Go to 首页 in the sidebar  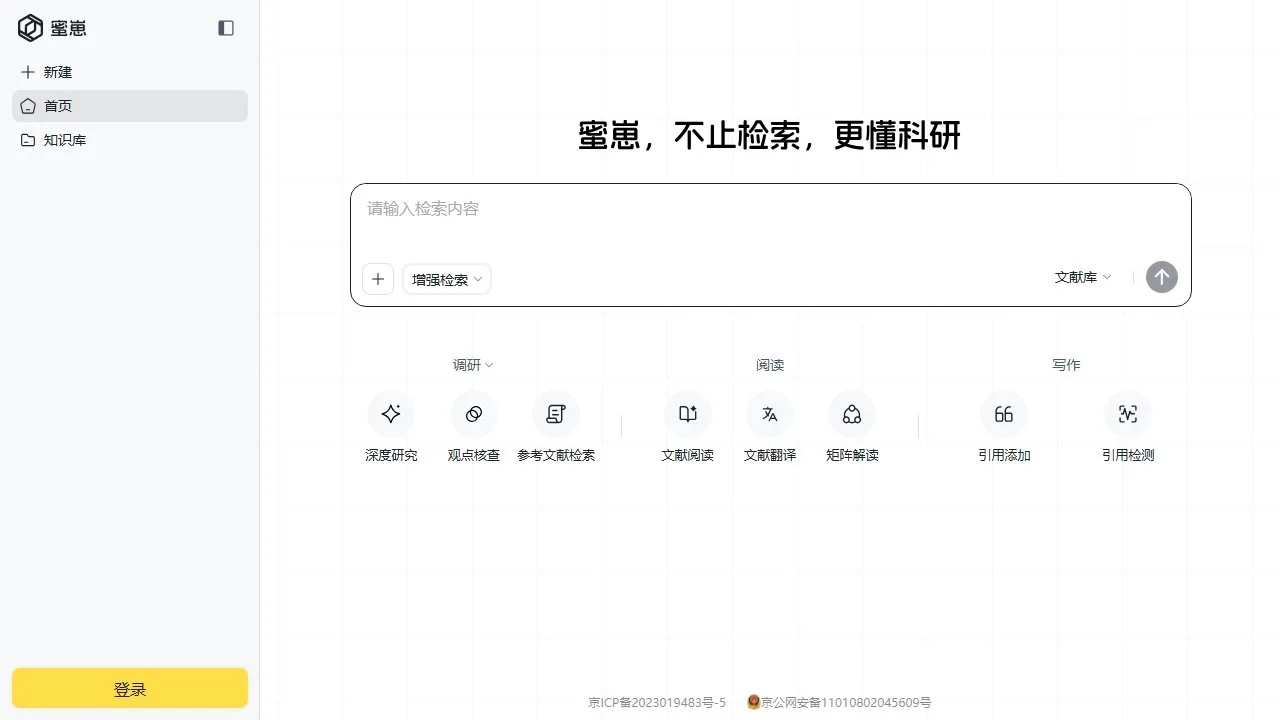coord(130,106)
